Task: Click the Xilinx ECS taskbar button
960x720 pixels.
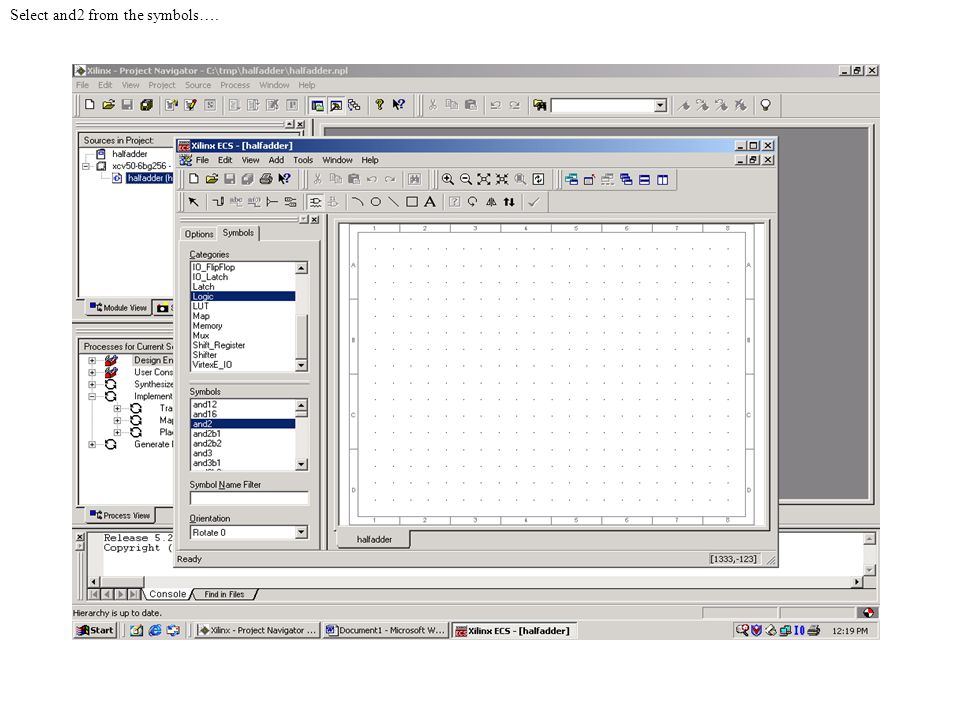Action: click(x=514, y=630)
